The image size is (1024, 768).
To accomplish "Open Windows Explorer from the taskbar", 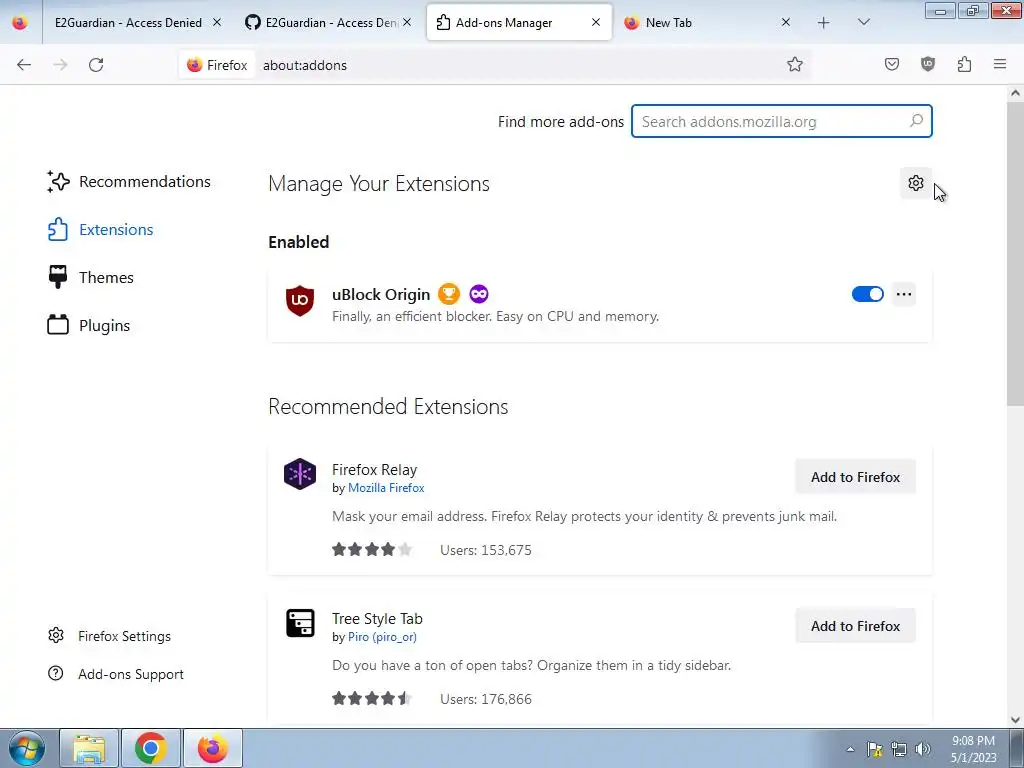I will tap(89, 748).
